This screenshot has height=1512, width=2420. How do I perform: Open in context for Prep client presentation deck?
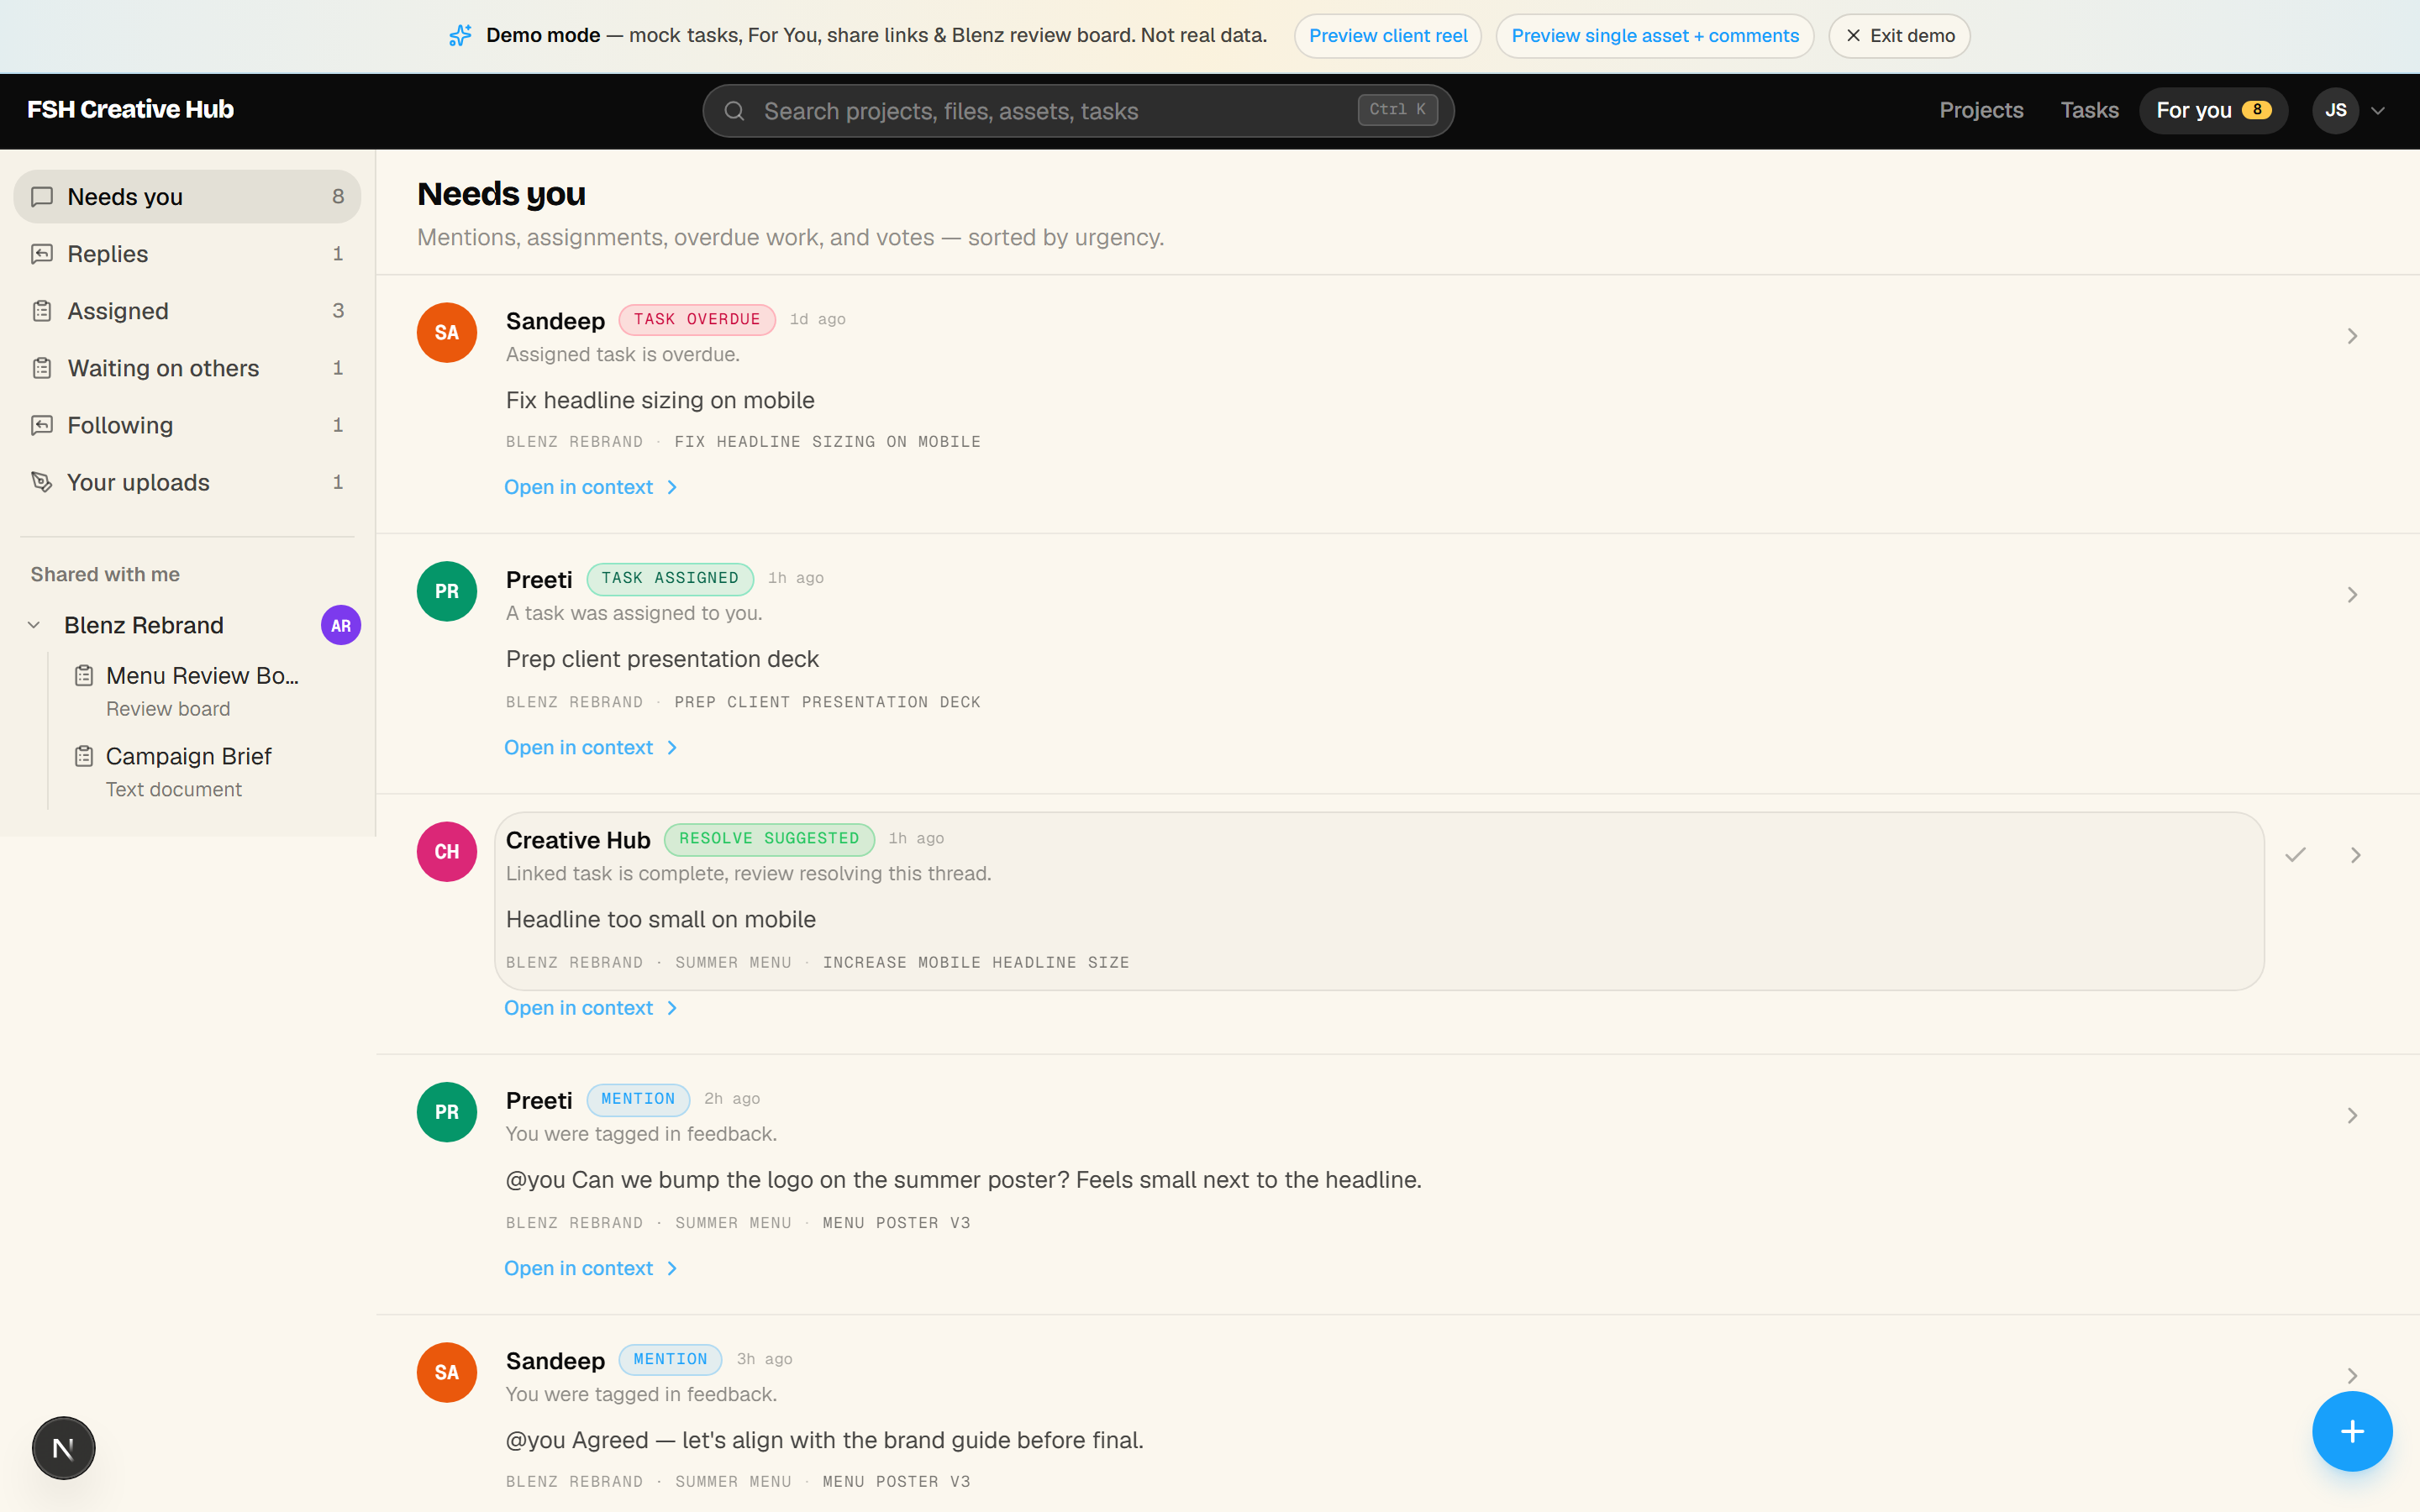click(591, 748)
